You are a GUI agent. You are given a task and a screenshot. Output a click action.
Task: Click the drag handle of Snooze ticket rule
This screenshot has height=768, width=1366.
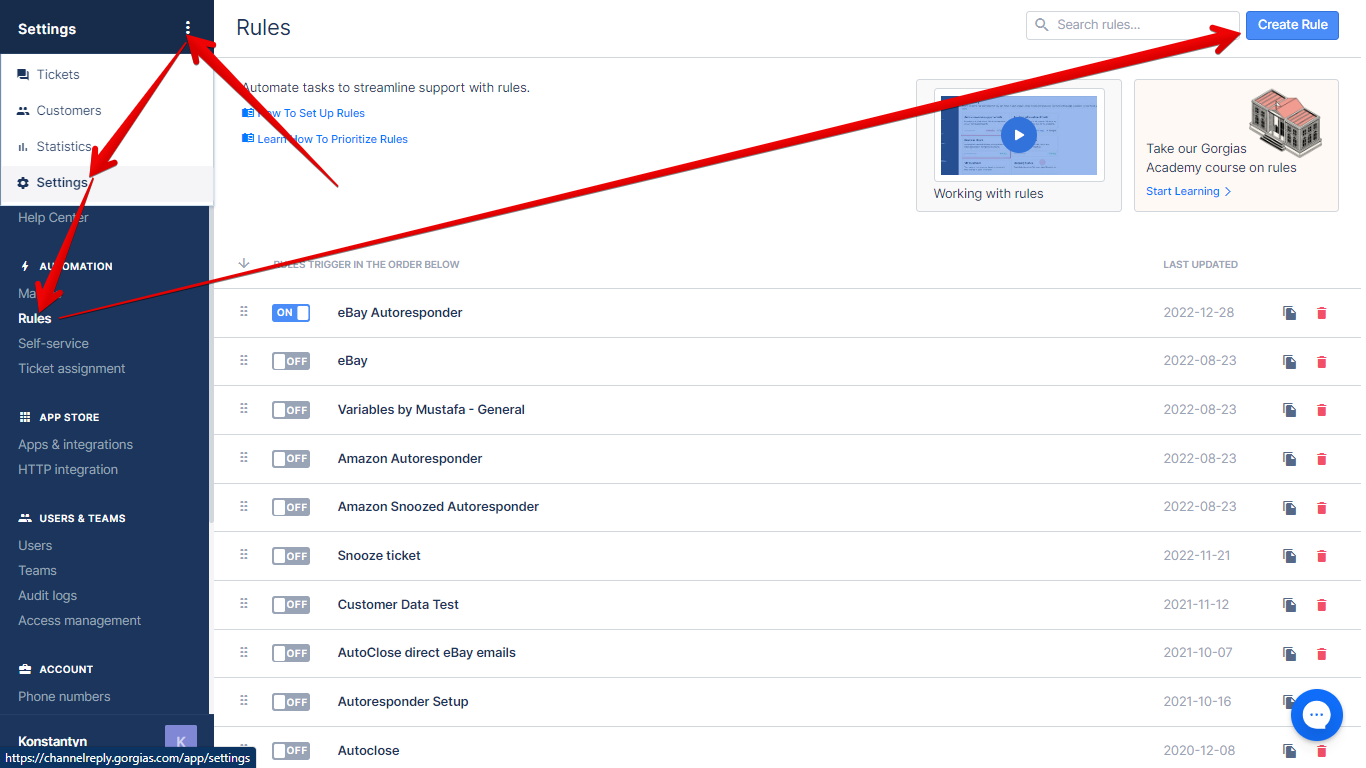click(244, 555)
